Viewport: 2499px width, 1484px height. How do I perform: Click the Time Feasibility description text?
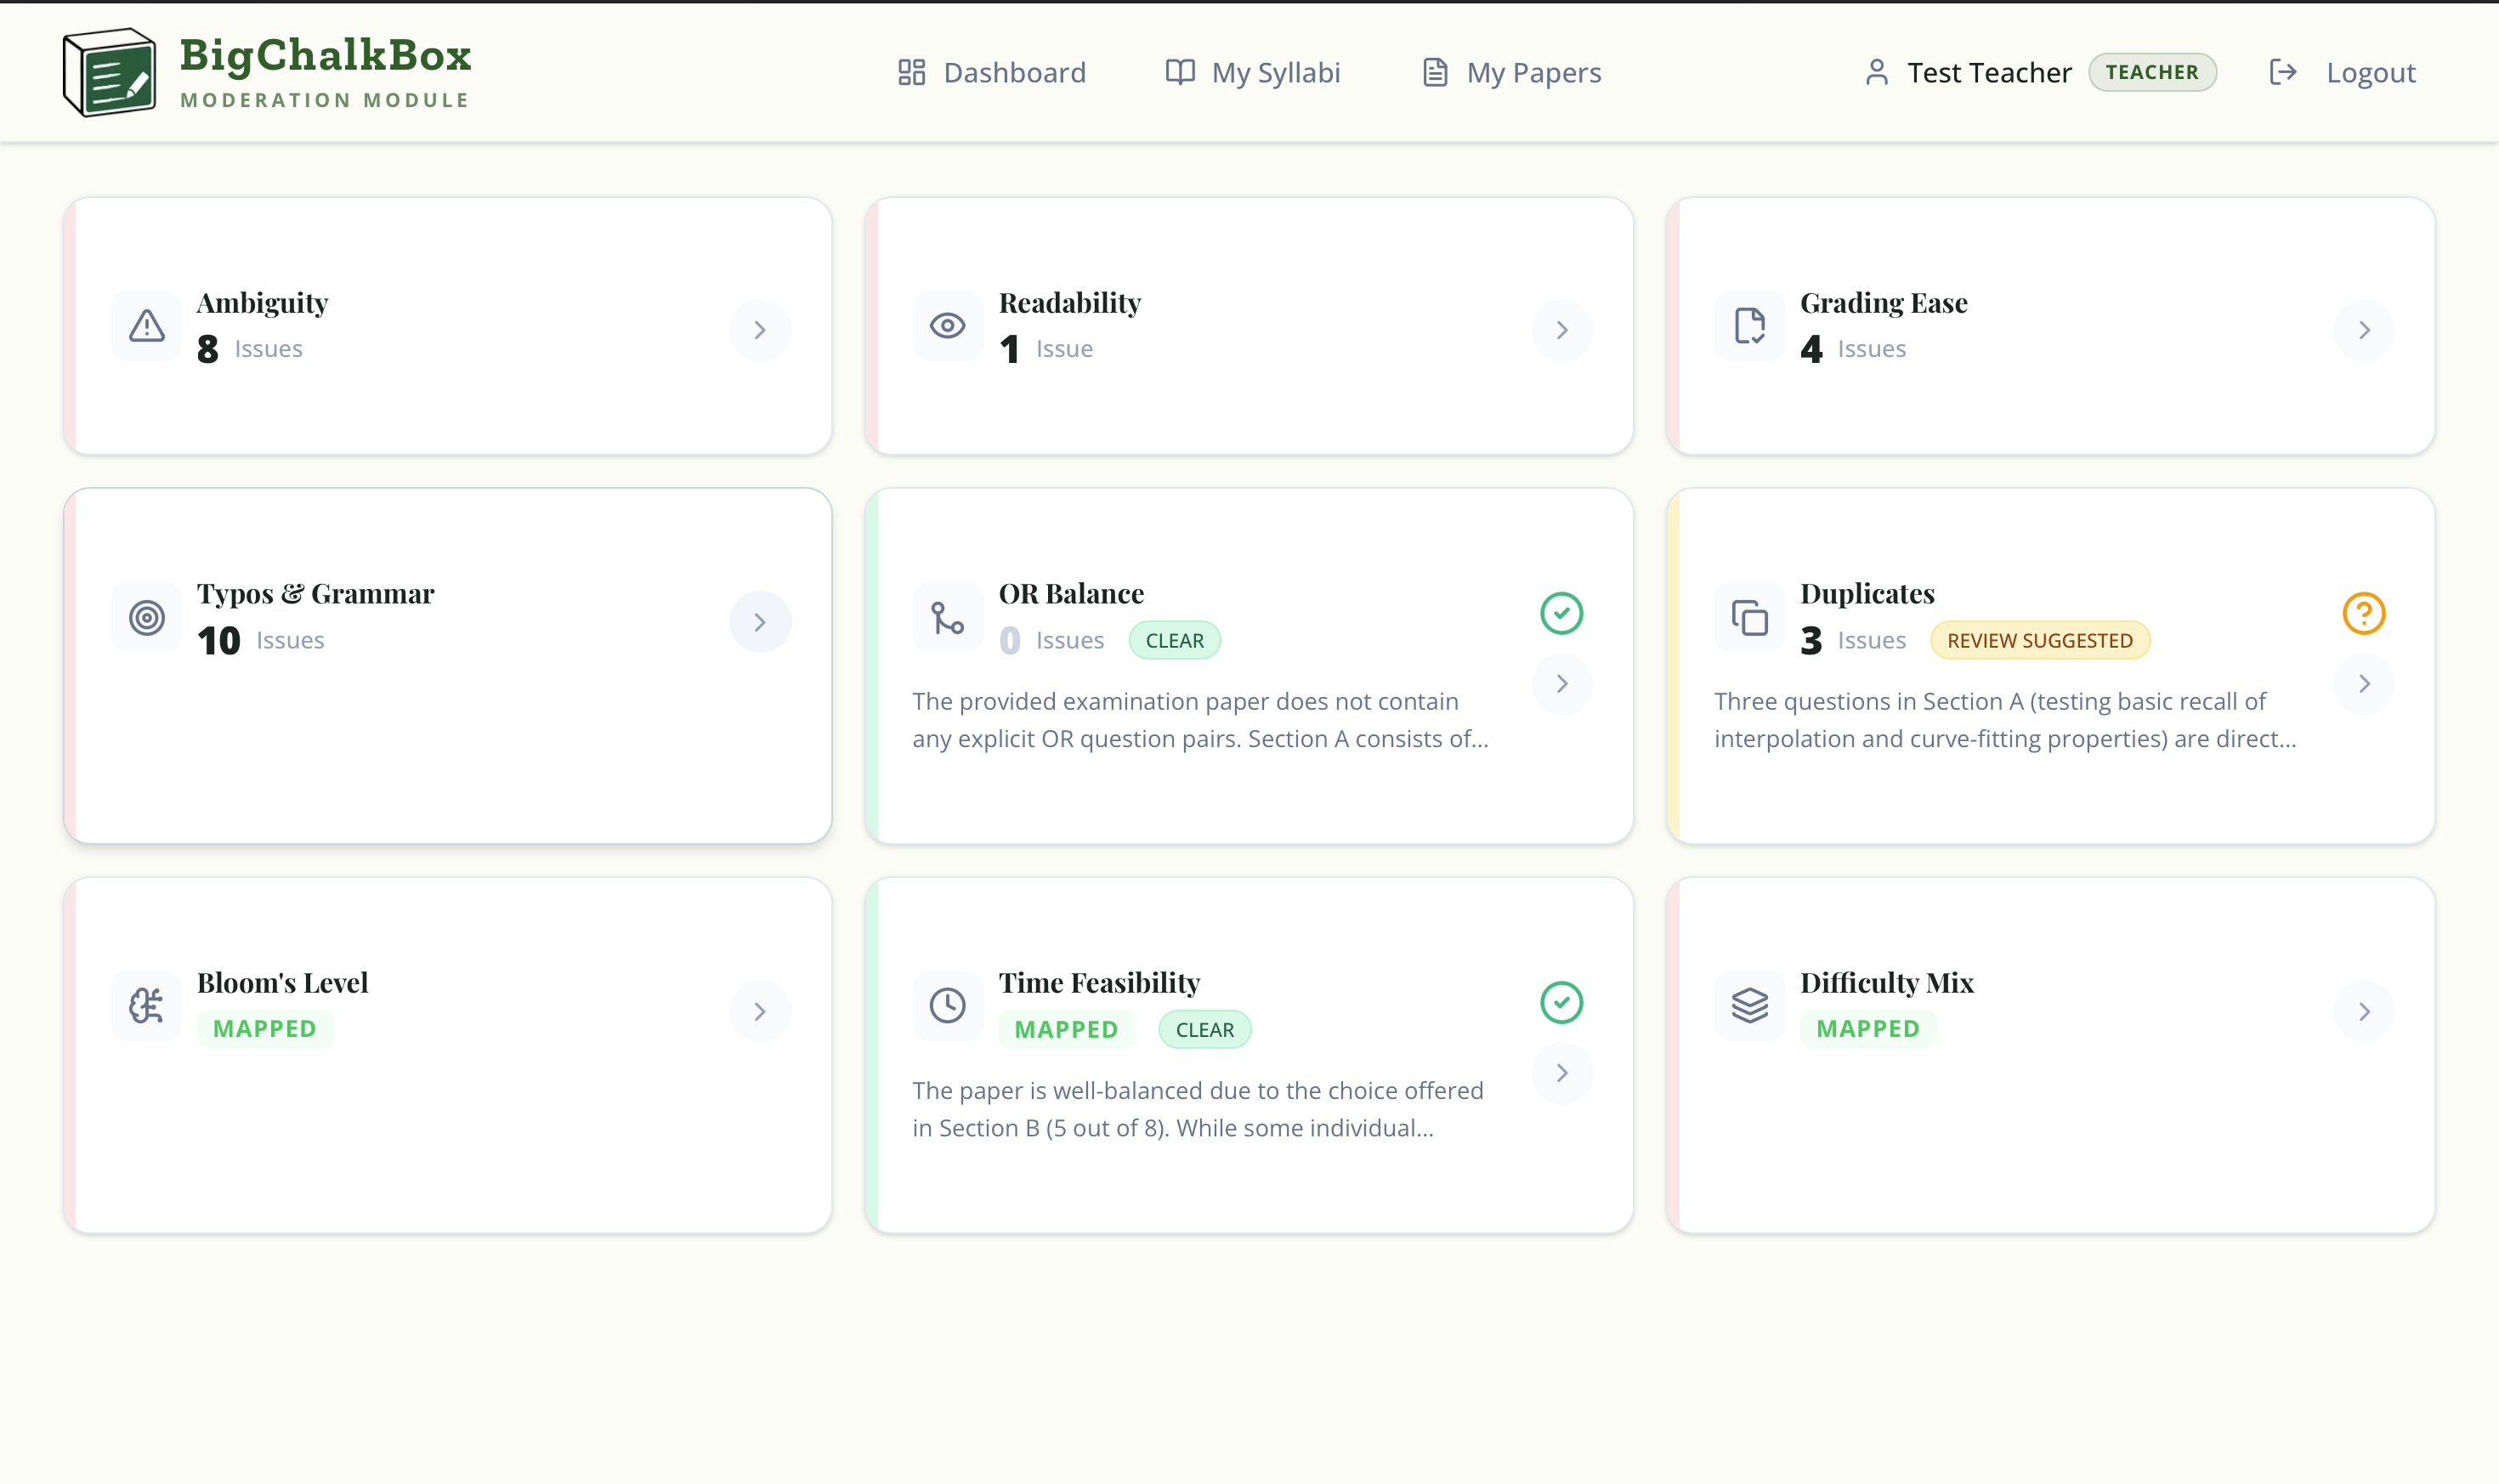[1197, 1109]
